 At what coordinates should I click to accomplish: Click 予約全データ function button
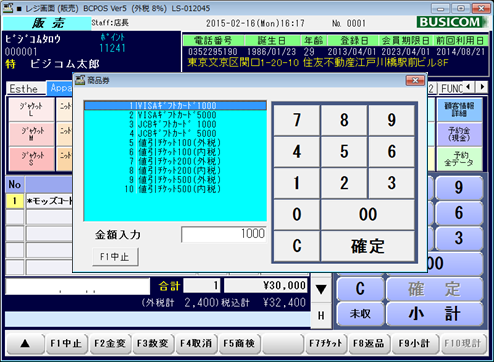tap(459, 159)
